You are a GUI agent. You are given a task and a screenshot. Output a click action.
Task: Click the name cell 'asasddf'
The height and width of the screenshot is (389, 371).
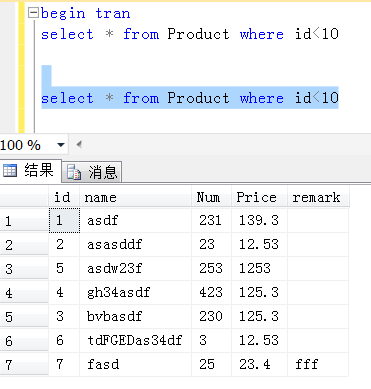(135, 244)
